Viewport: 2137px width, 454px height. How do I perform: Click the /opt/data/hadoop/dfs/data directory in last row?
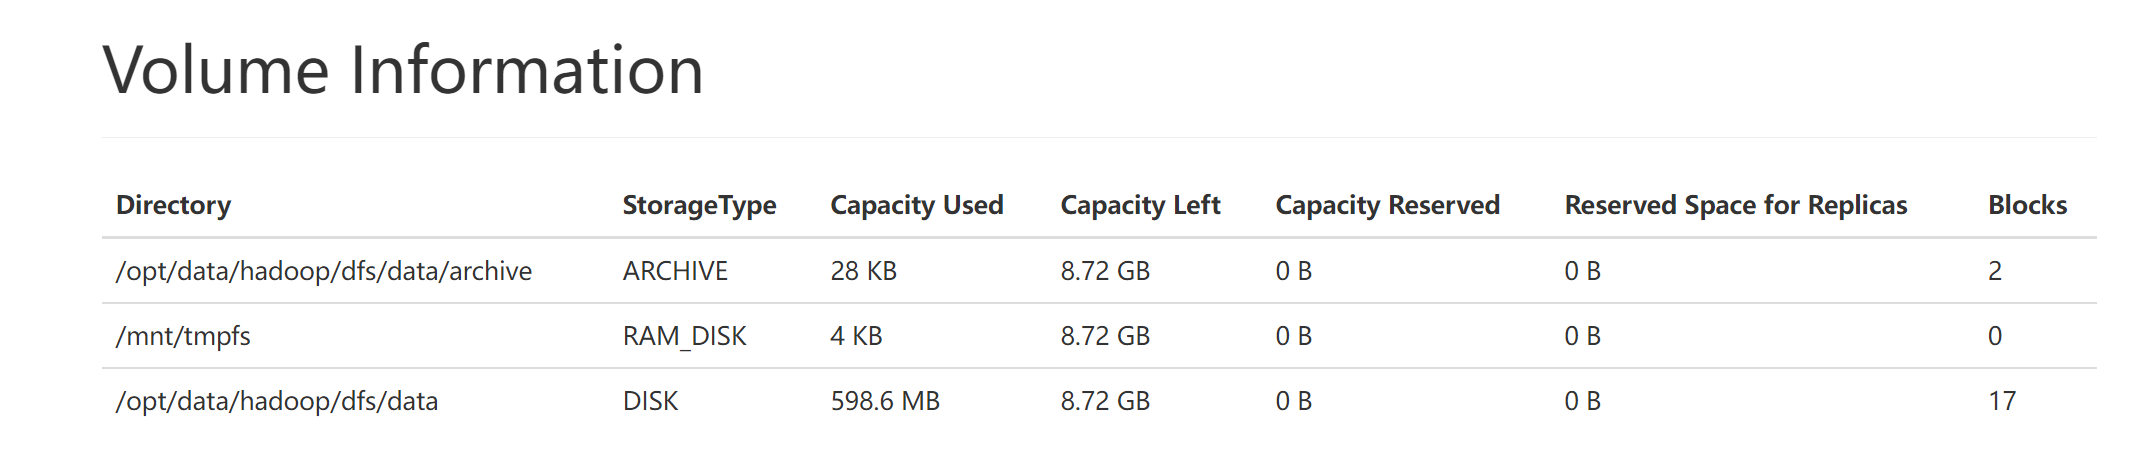click(x=277, y=401)
